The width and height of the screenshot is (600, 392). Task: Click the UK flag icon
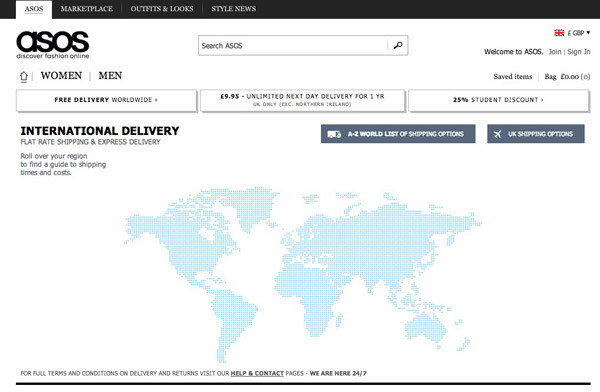(x=559, y=33)
